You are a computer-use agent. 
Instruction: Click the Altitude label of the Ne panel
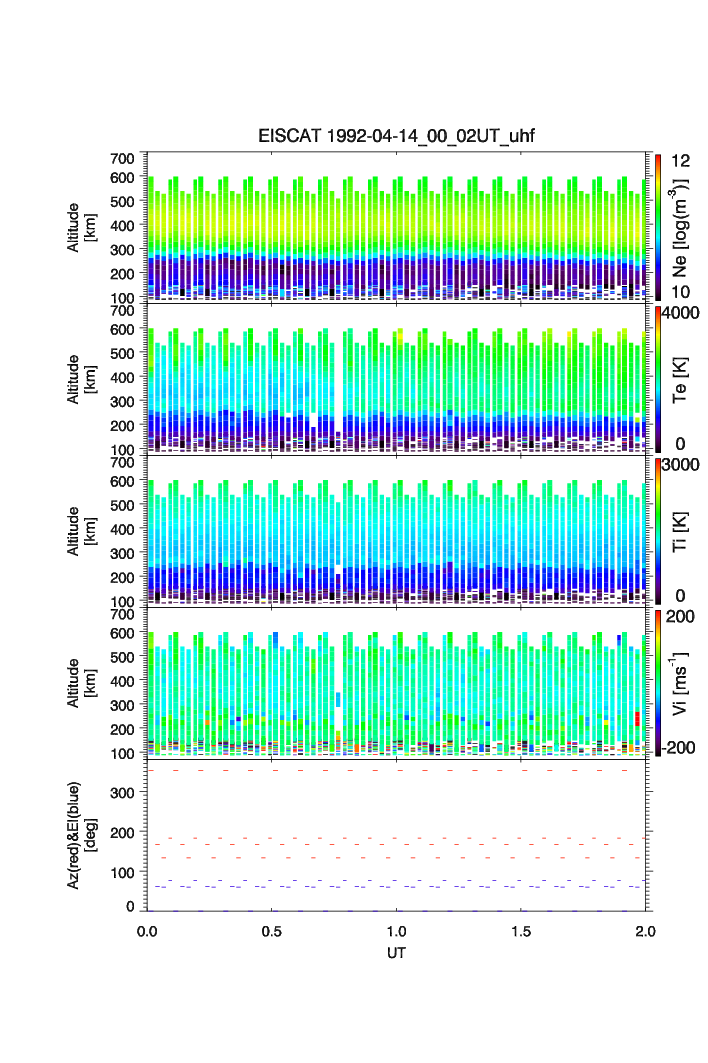coord(81,228)
